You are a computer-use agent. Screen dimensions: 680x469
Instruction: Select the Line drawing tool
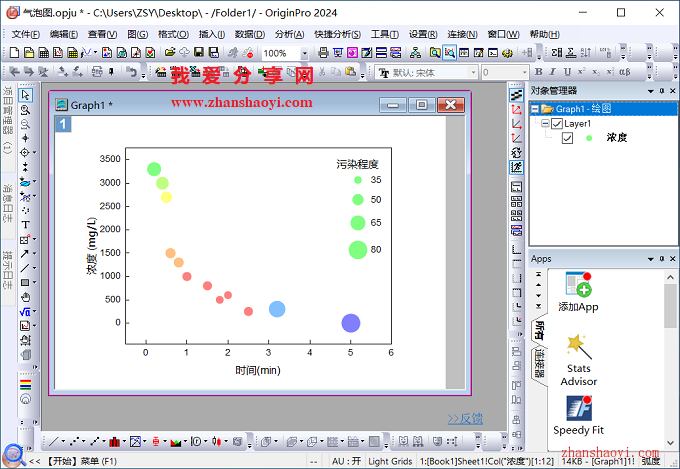(x=25, y=268)
